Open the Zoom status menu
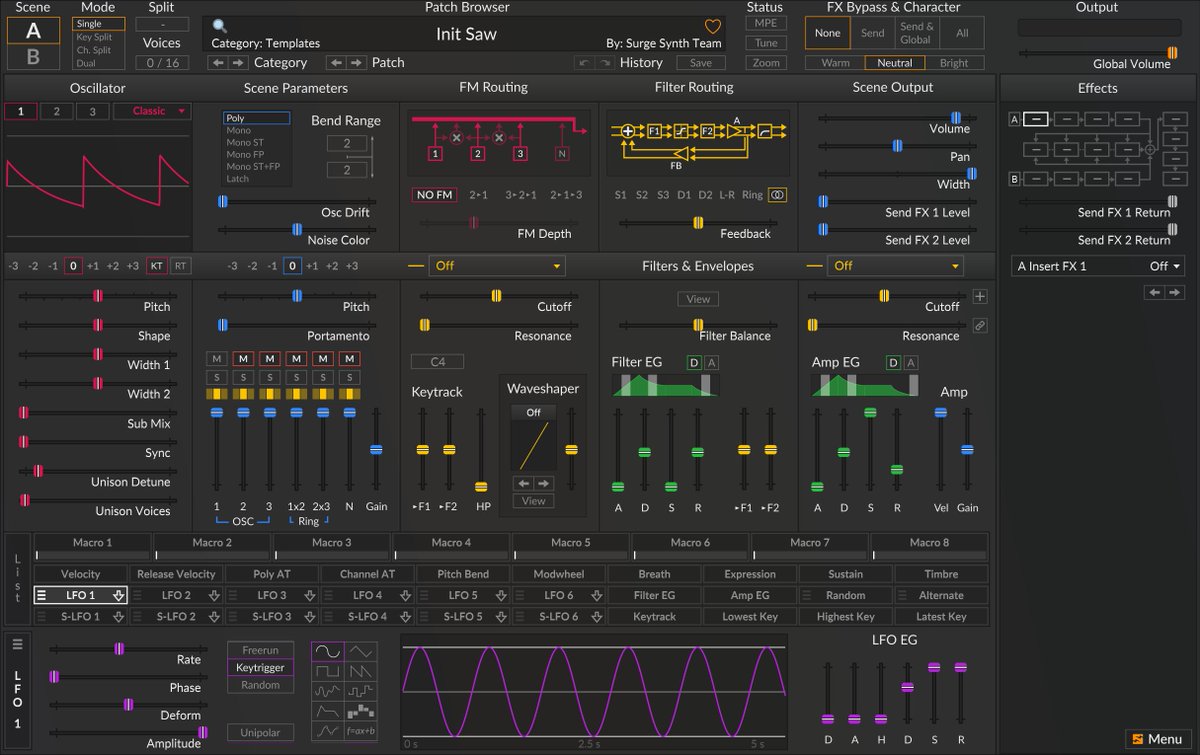This screenshot has width=1200, height=755. click(x=765, y=63)
